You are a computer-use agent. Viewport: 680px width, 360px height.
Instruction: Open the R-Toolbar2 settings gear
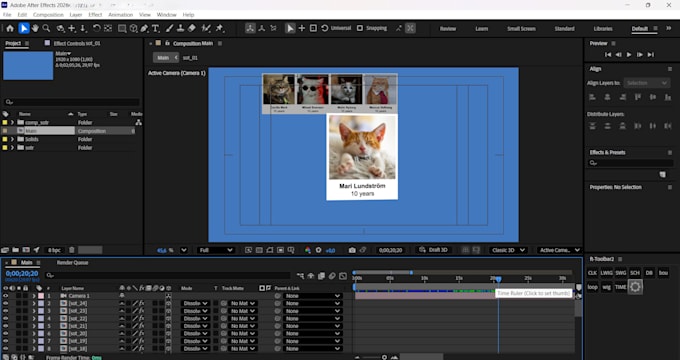(635, 287)
